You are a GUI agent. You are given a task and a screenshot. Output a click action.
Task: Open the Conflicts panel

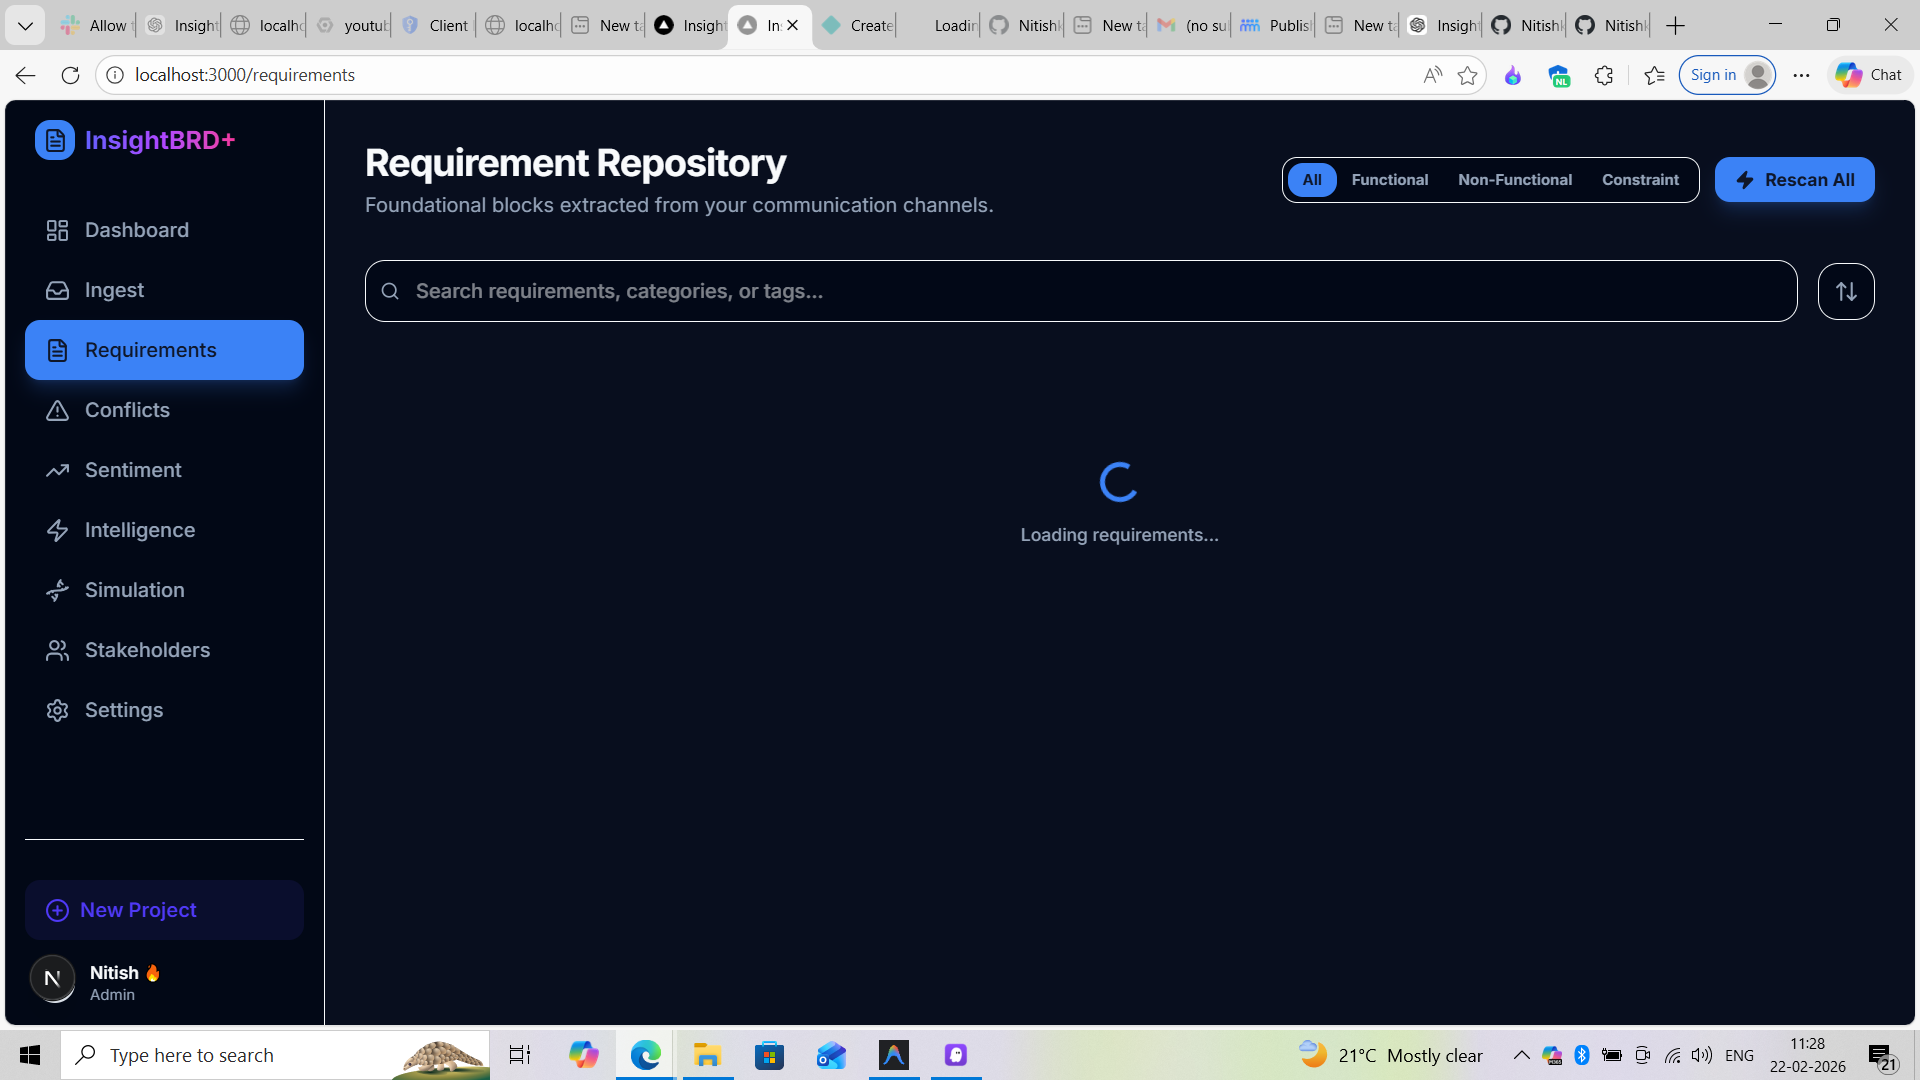[x=127, y=410]
